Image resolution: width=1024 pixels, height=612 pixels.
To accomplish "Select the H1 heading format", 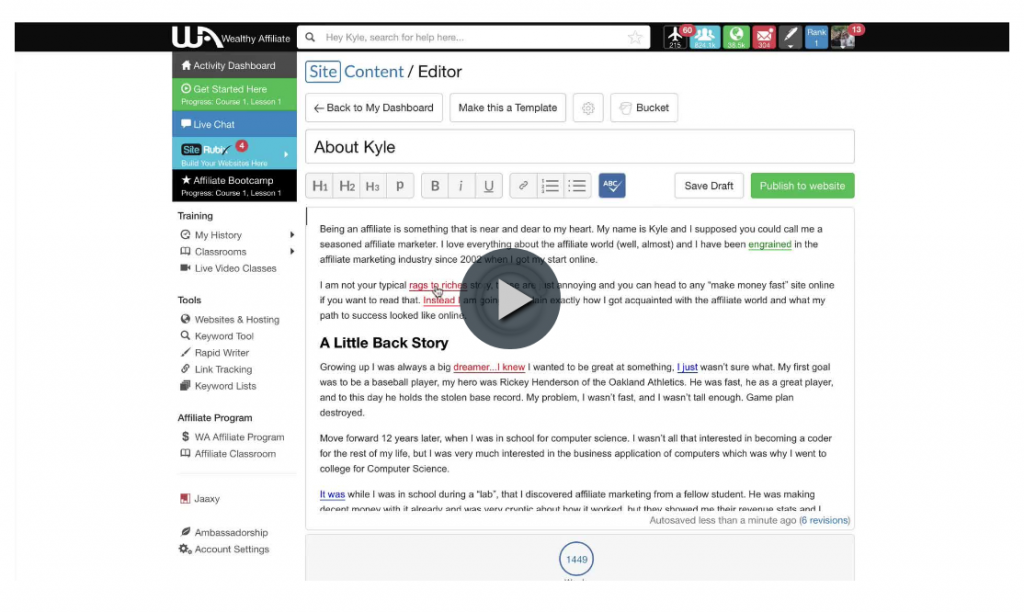I will pos(319,185).
